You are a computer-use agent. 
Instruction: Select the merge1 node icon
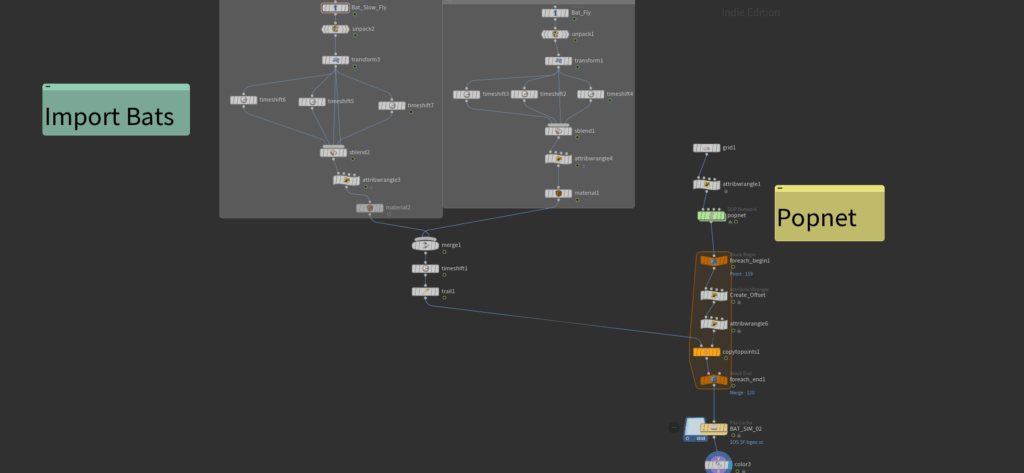click(x=425, y=245)
